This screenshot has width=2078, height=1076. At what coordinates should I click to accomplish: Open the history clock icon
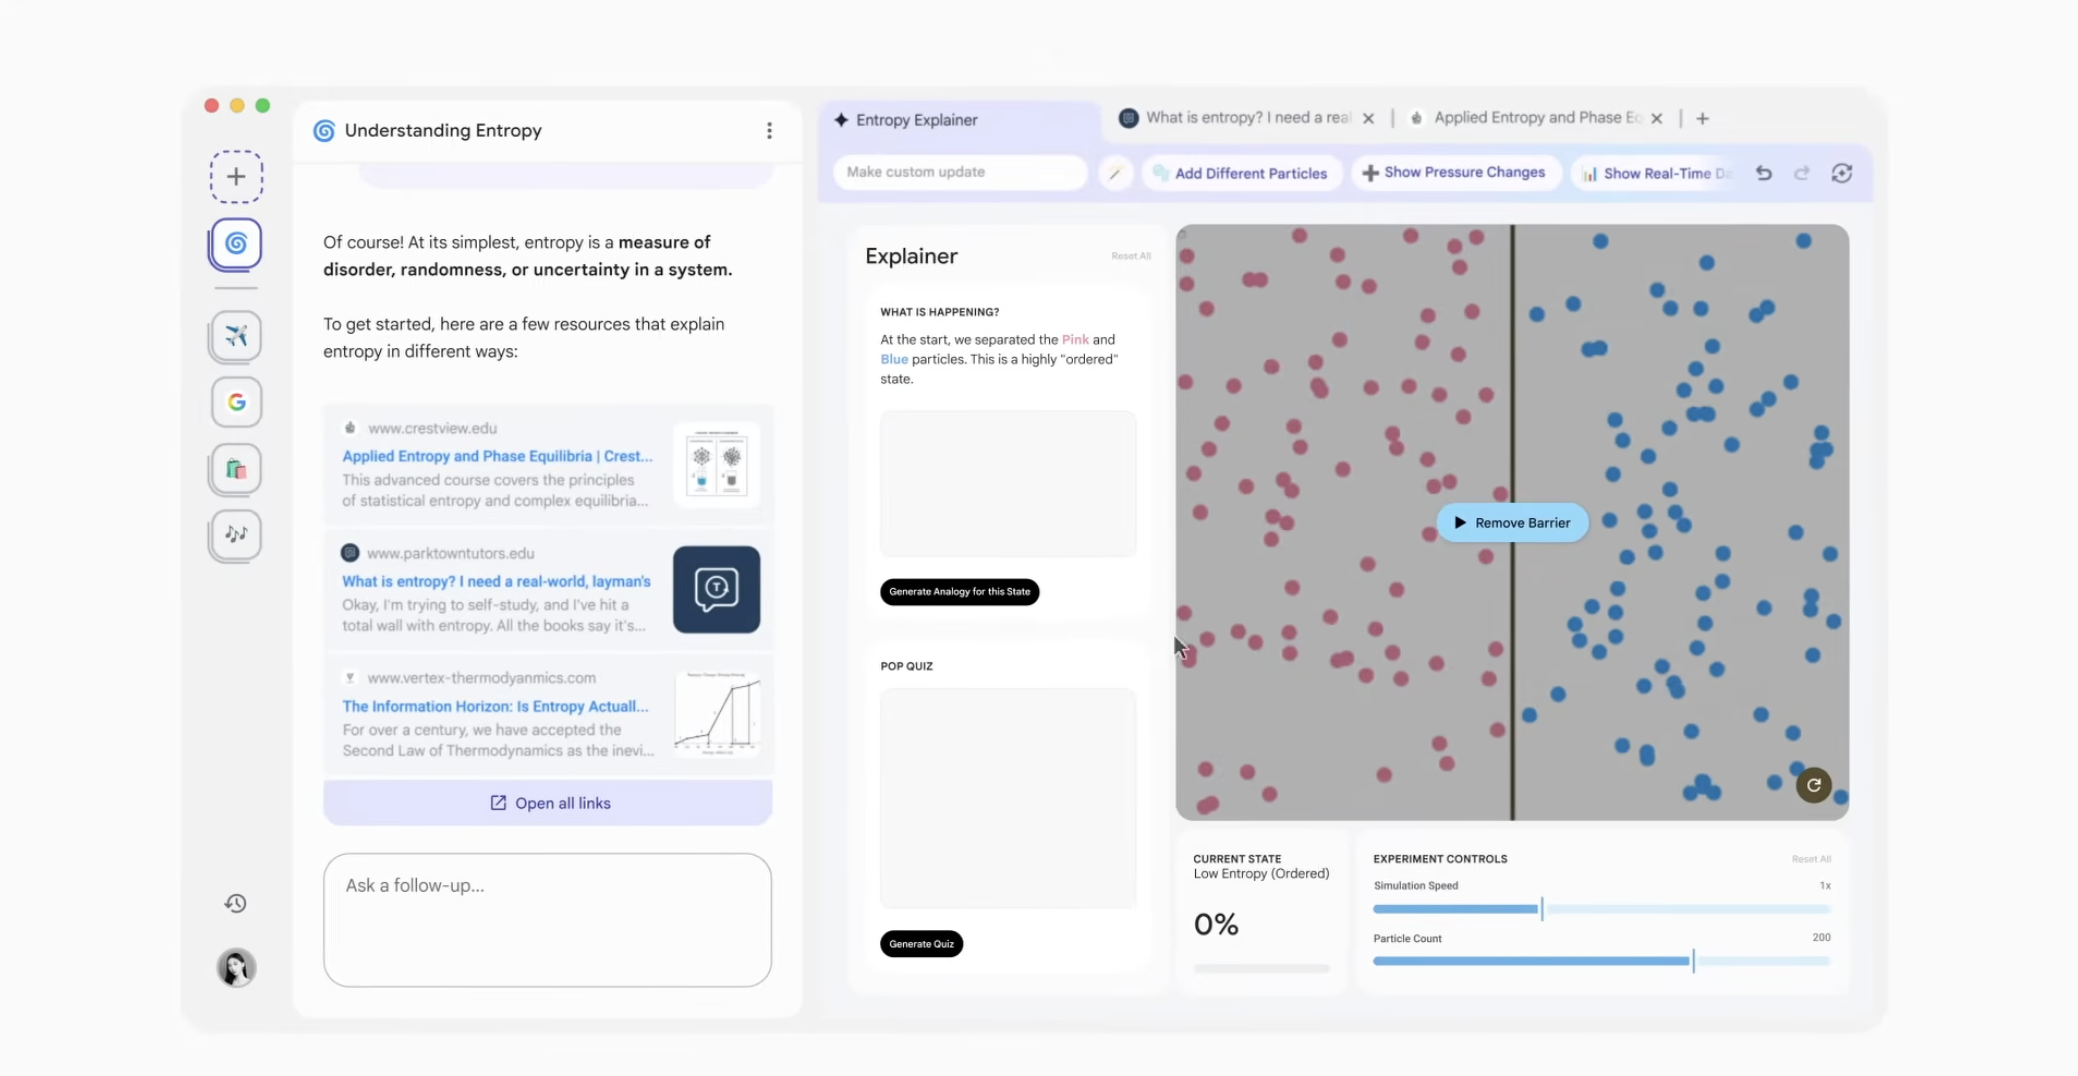click(236, 903)
